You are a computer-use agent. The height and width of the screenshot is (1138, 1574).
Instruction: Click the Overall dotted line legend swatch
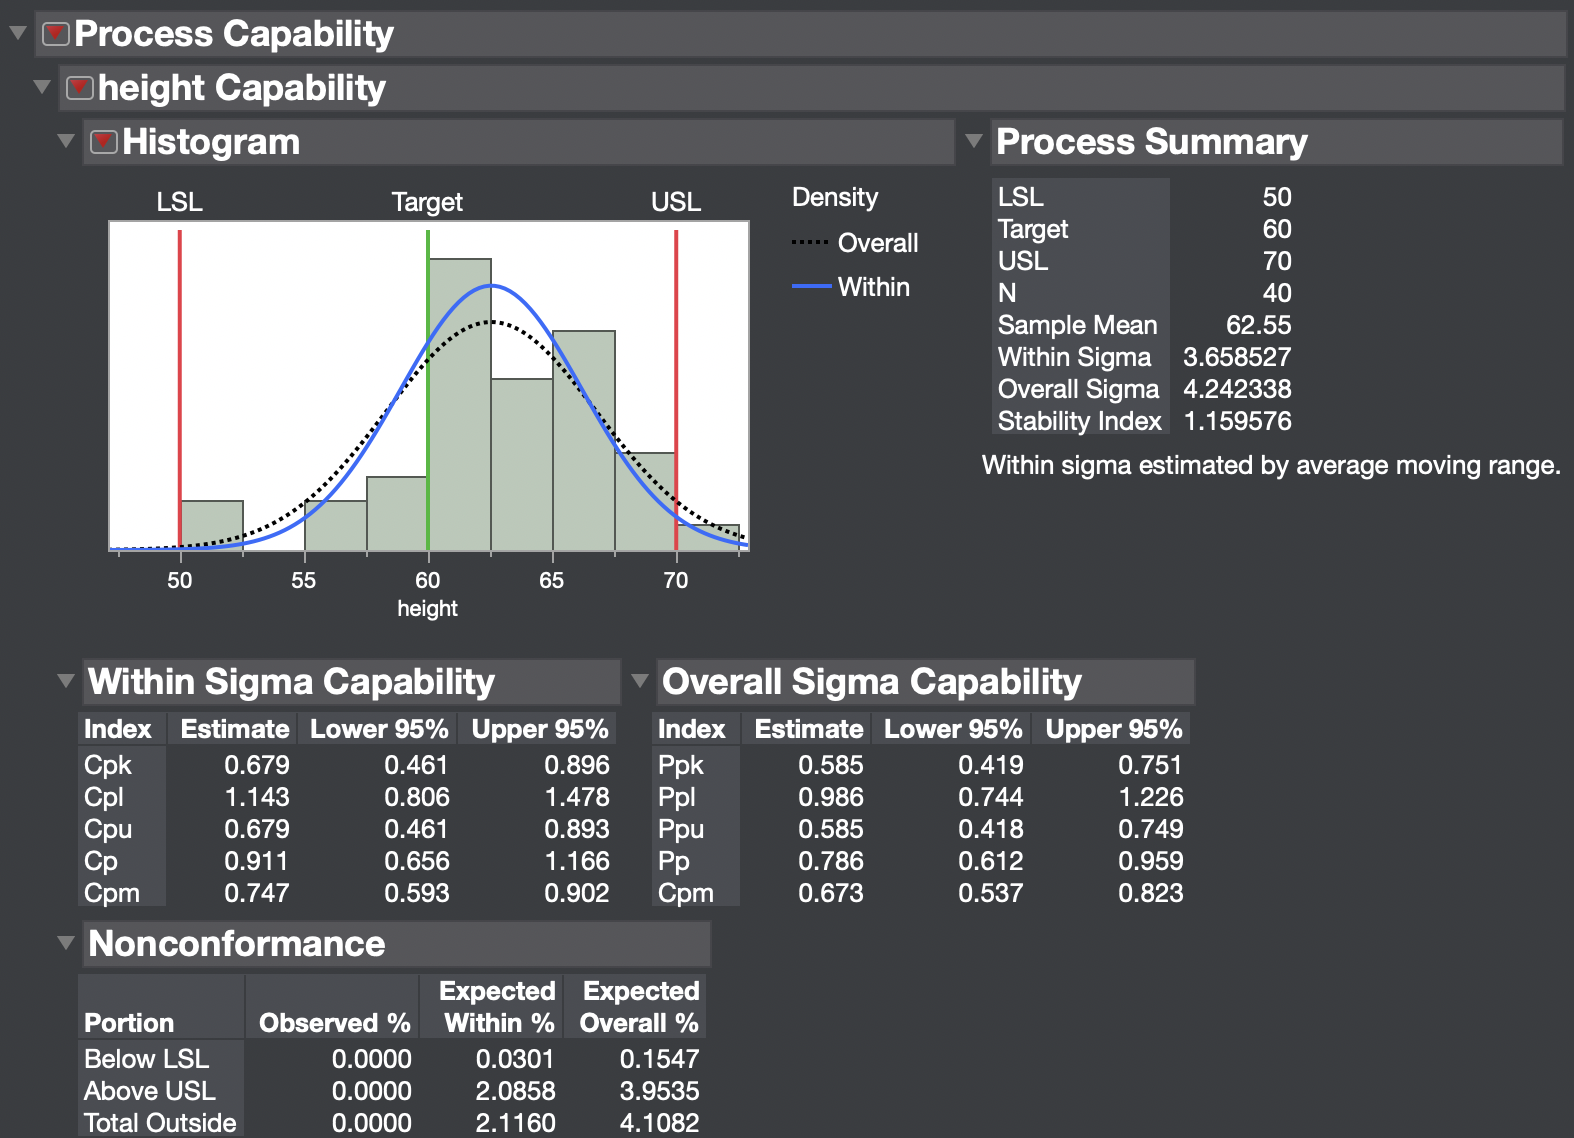[x=810, y=243]
